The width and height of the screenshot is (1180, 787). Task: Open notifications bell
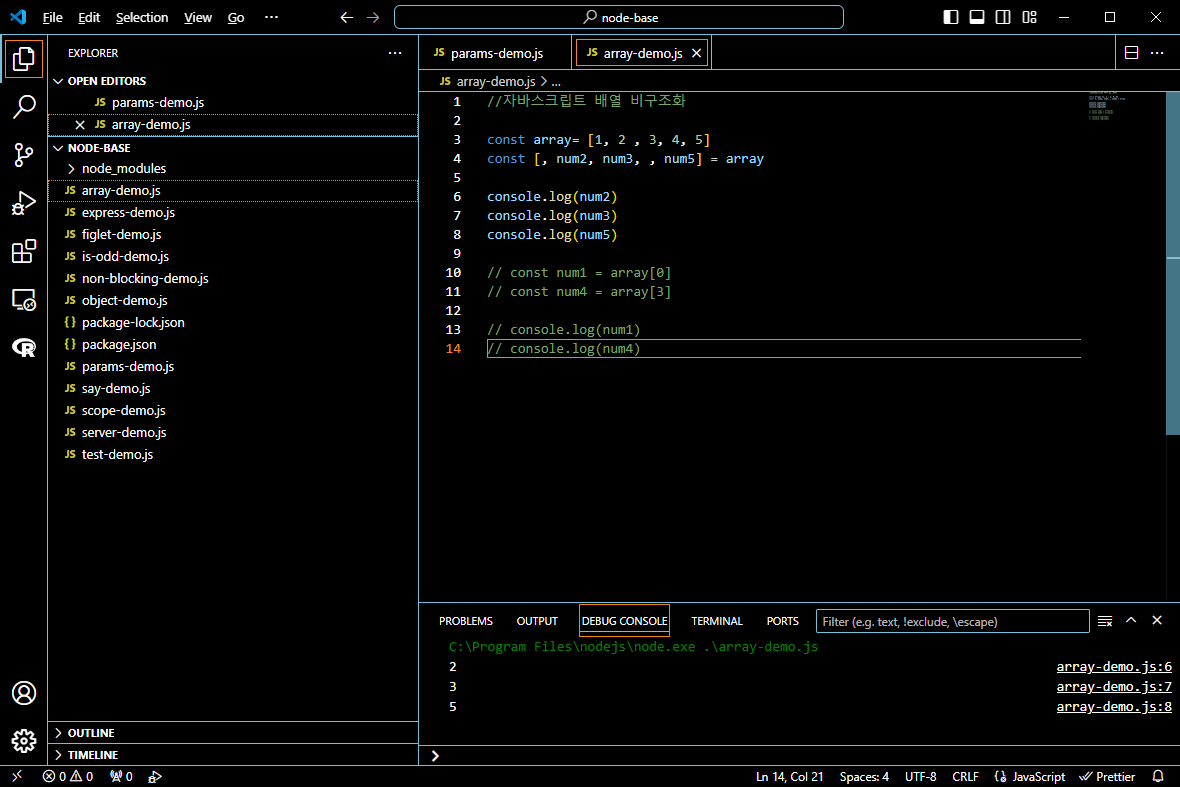pos(1158,776)
